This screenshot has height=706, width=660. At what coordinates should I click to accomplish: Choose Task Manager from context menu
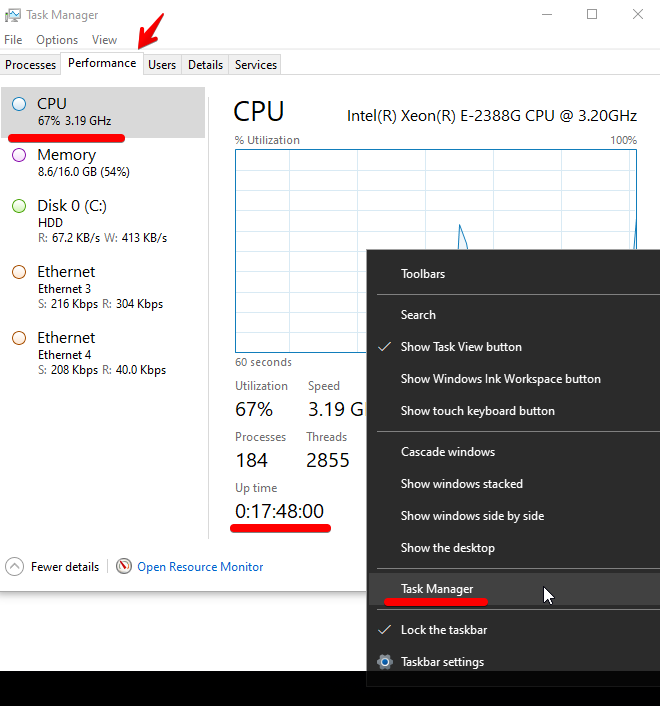(x=437, y=589)
